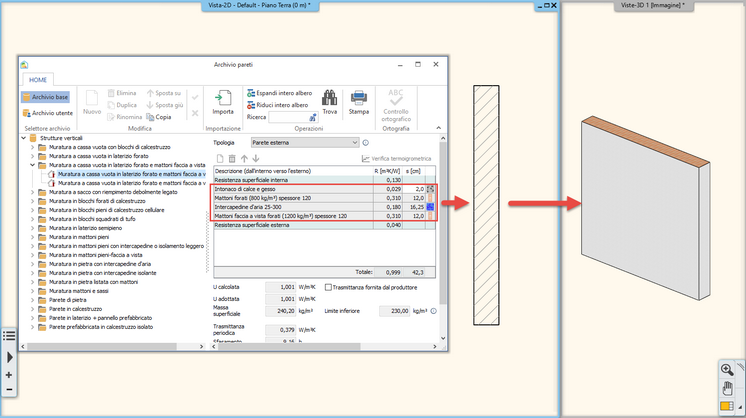The image size is (746, 418).
Task: Click Rinomina in the ribbon
Action: point(125,117)
